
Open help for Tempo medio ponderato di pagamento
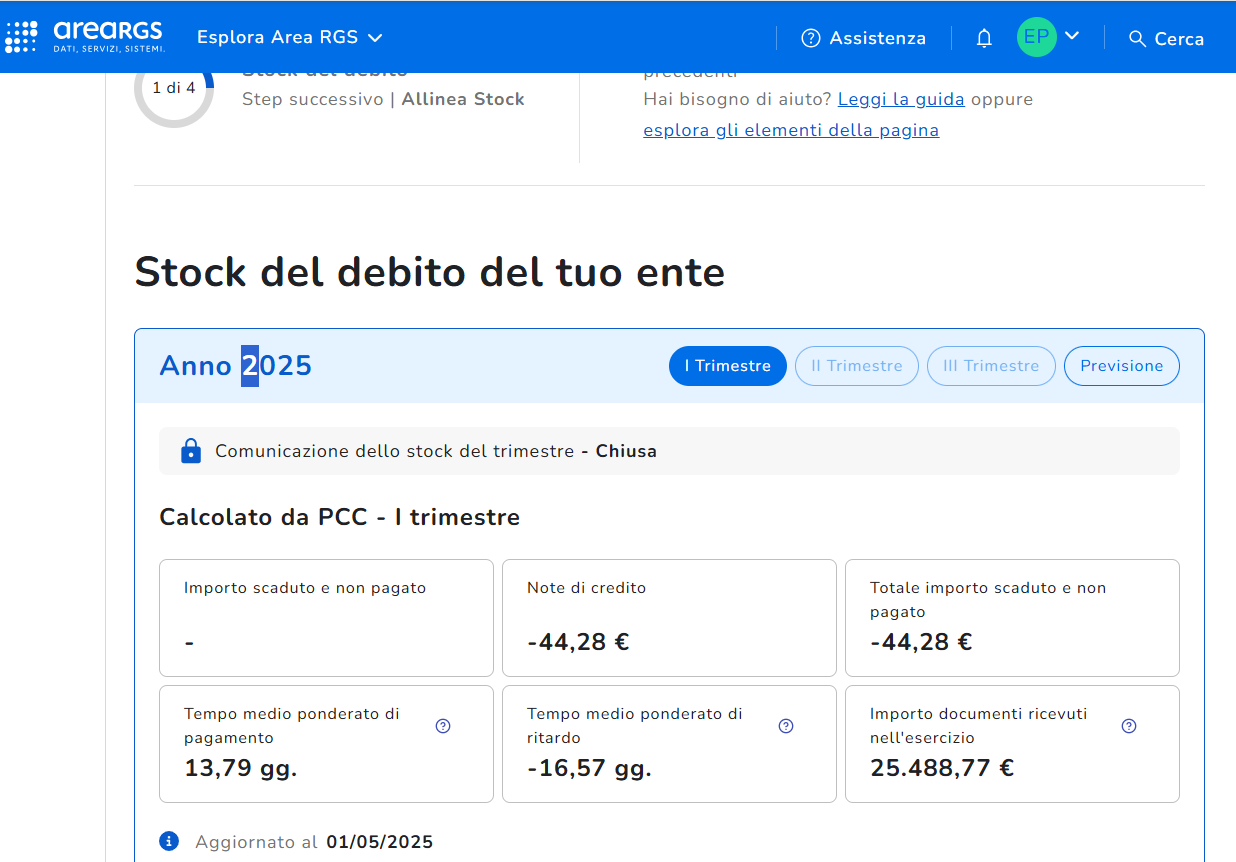(x=443, y=726)
